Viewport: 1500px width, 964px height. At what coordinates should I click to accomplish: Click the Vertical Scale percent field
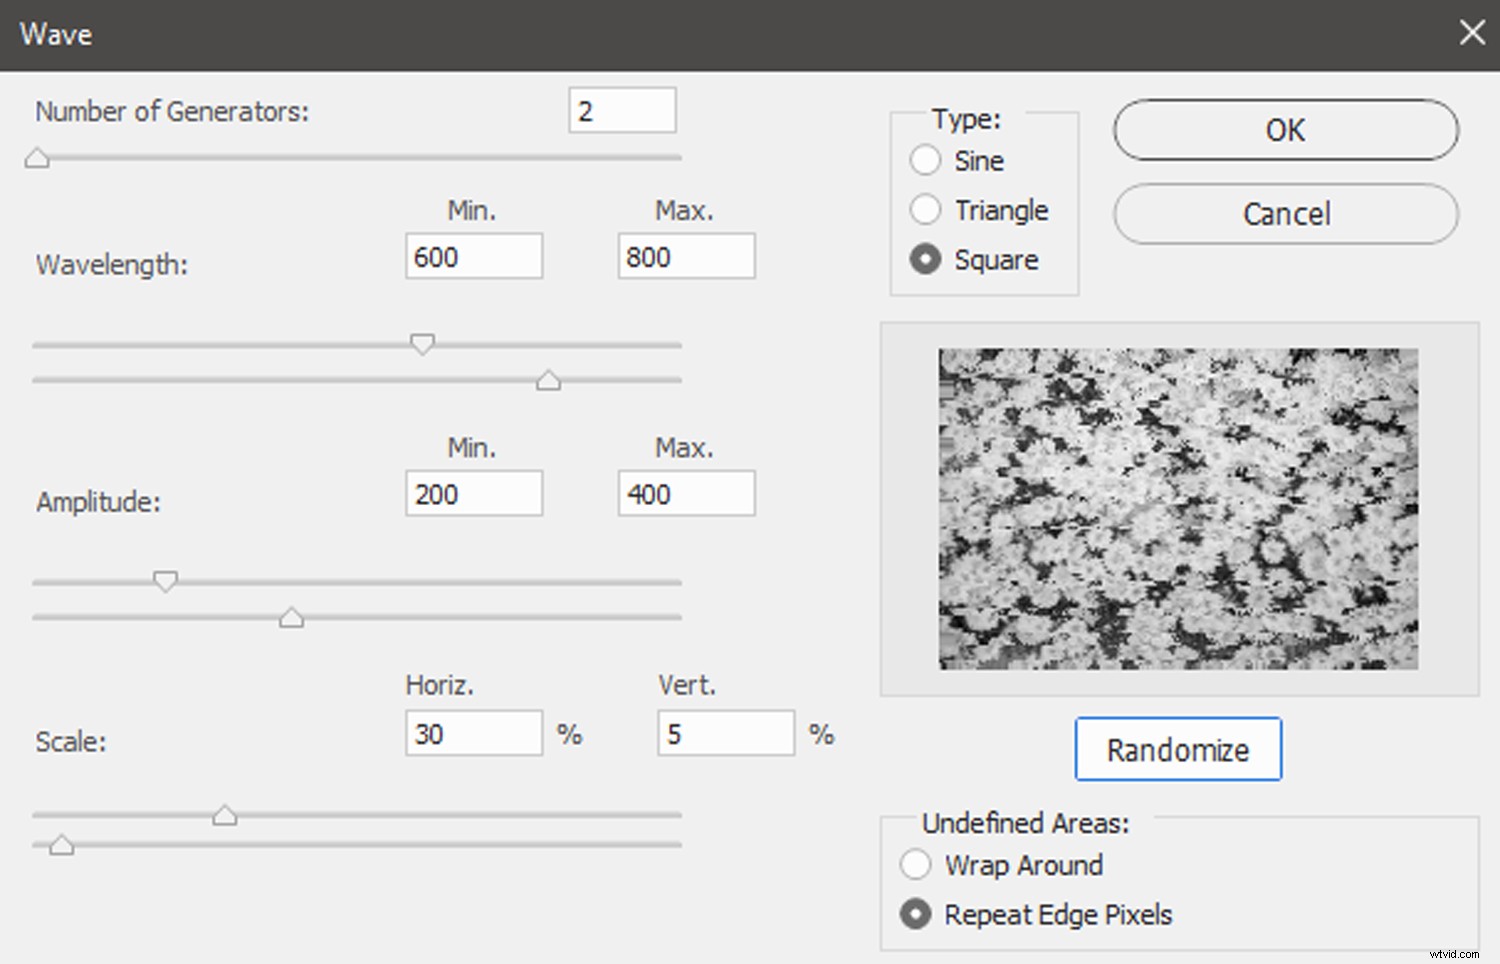point(725,734)
